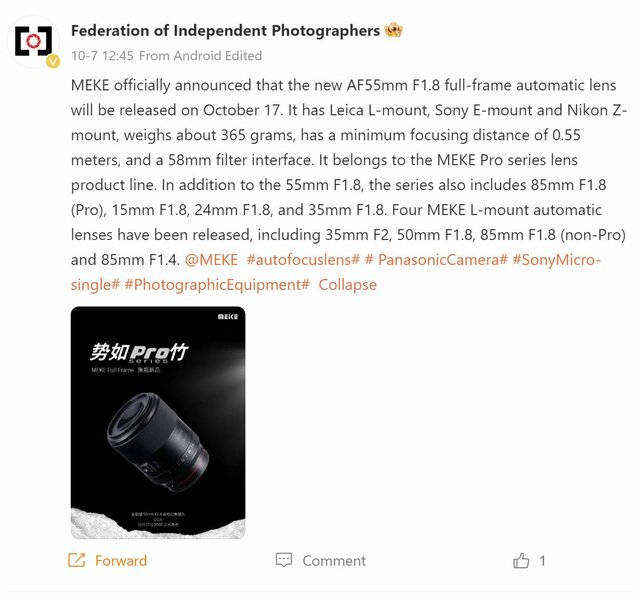Click the Forward share arrow icon
This screenshot has height=600, width=640.
click(76, 561)
